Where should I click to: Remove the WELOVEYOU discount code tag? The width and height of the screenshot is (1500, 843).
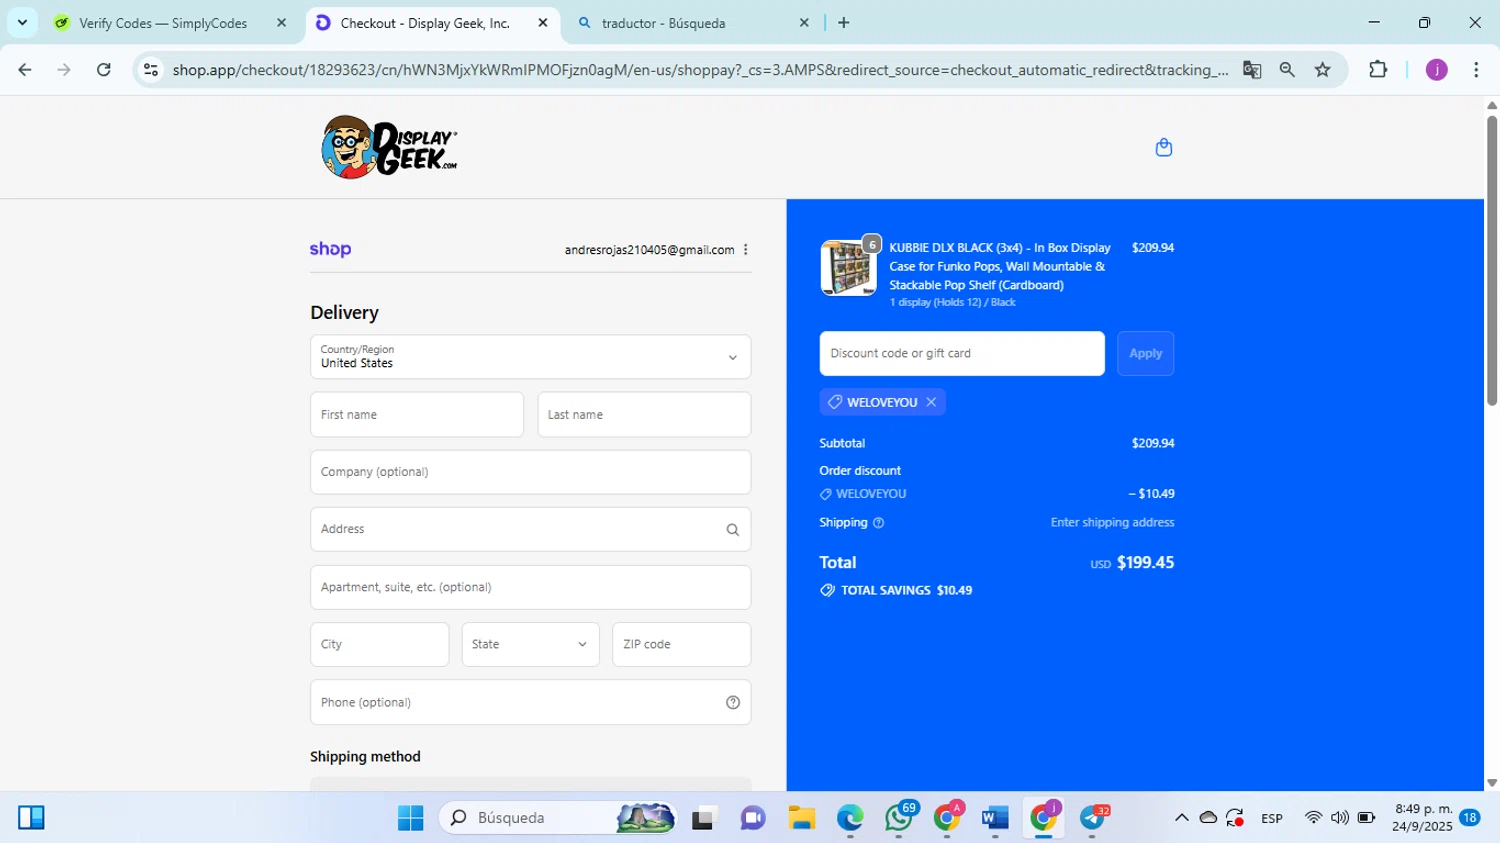pos(931,402)
